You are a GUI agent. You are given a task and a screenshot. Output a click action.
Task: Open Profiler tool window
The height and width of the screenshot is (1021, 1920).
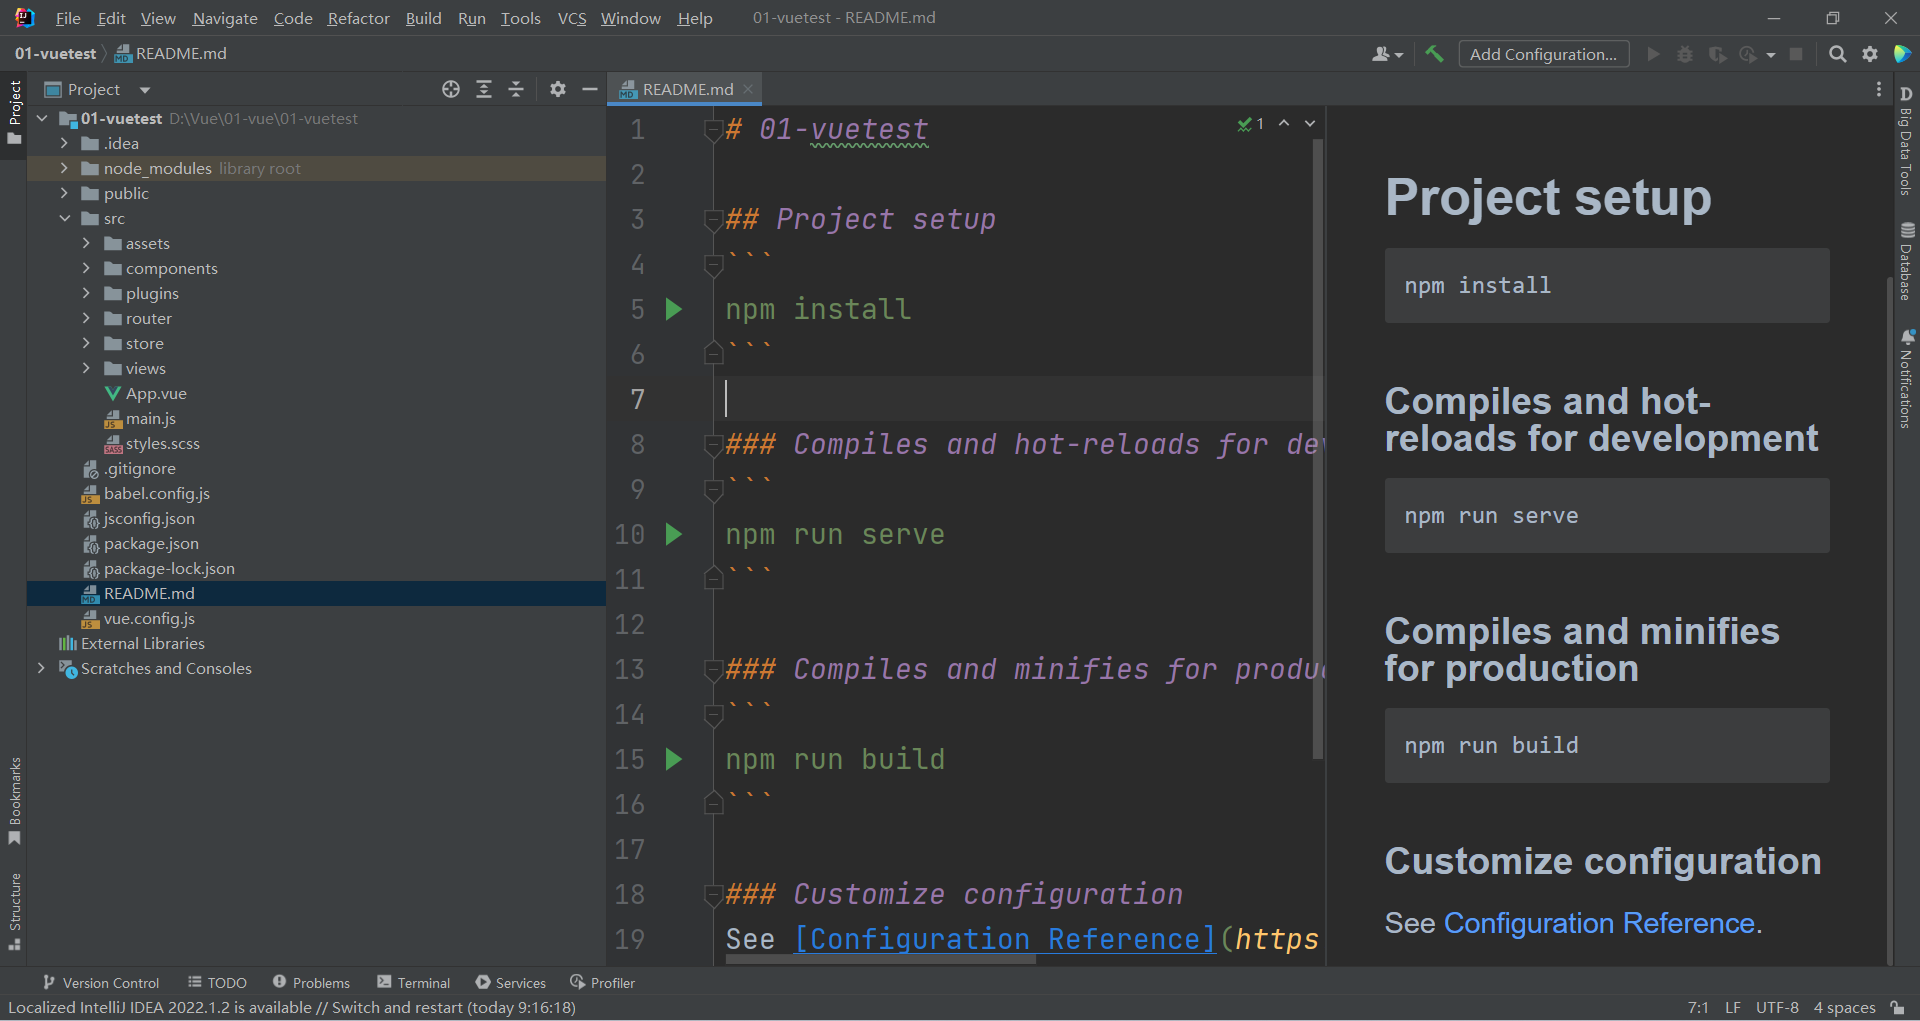tap(602, 983)
